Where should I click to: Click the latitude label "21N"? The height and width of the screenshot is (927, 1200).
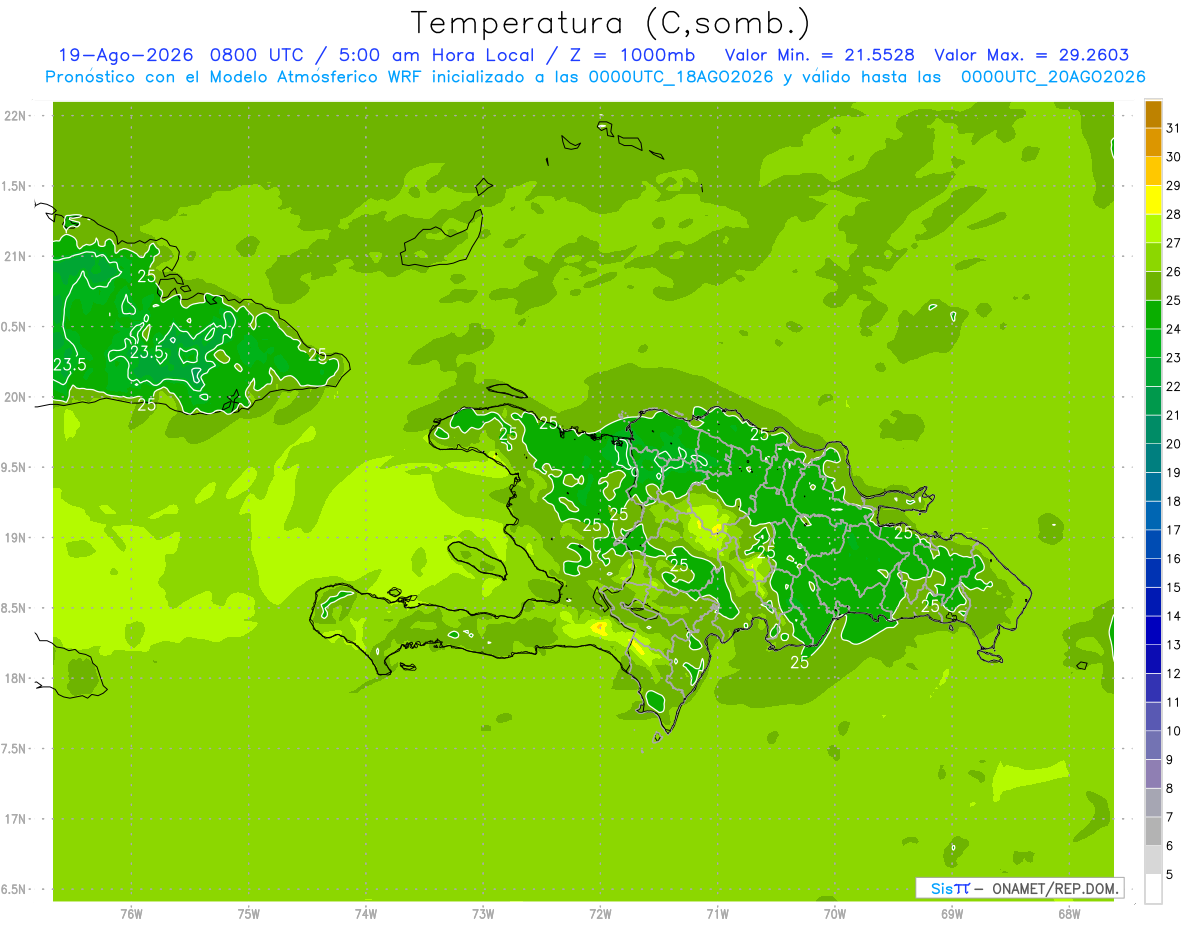point(15,256)
